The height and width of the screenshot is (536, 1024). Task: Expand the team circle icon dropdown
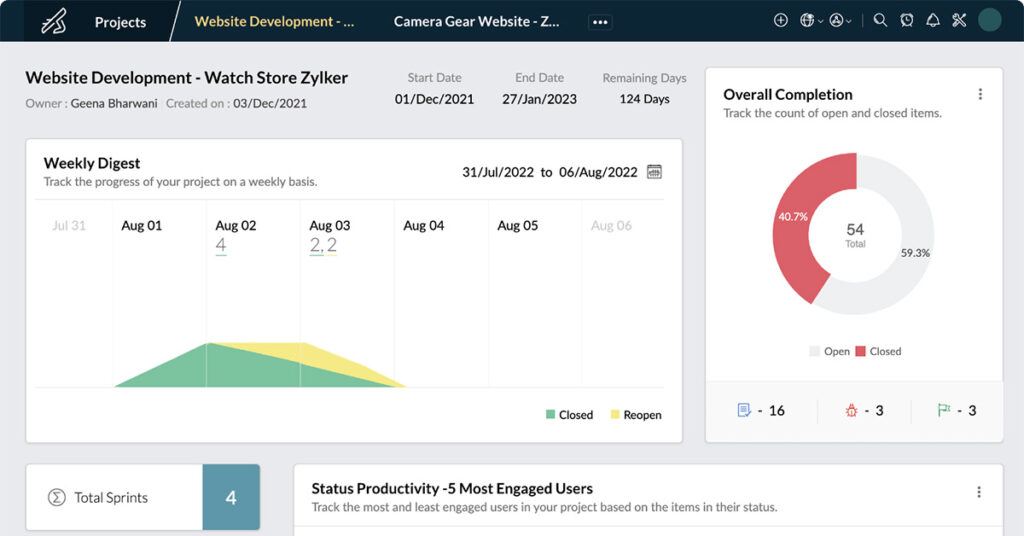840,21
